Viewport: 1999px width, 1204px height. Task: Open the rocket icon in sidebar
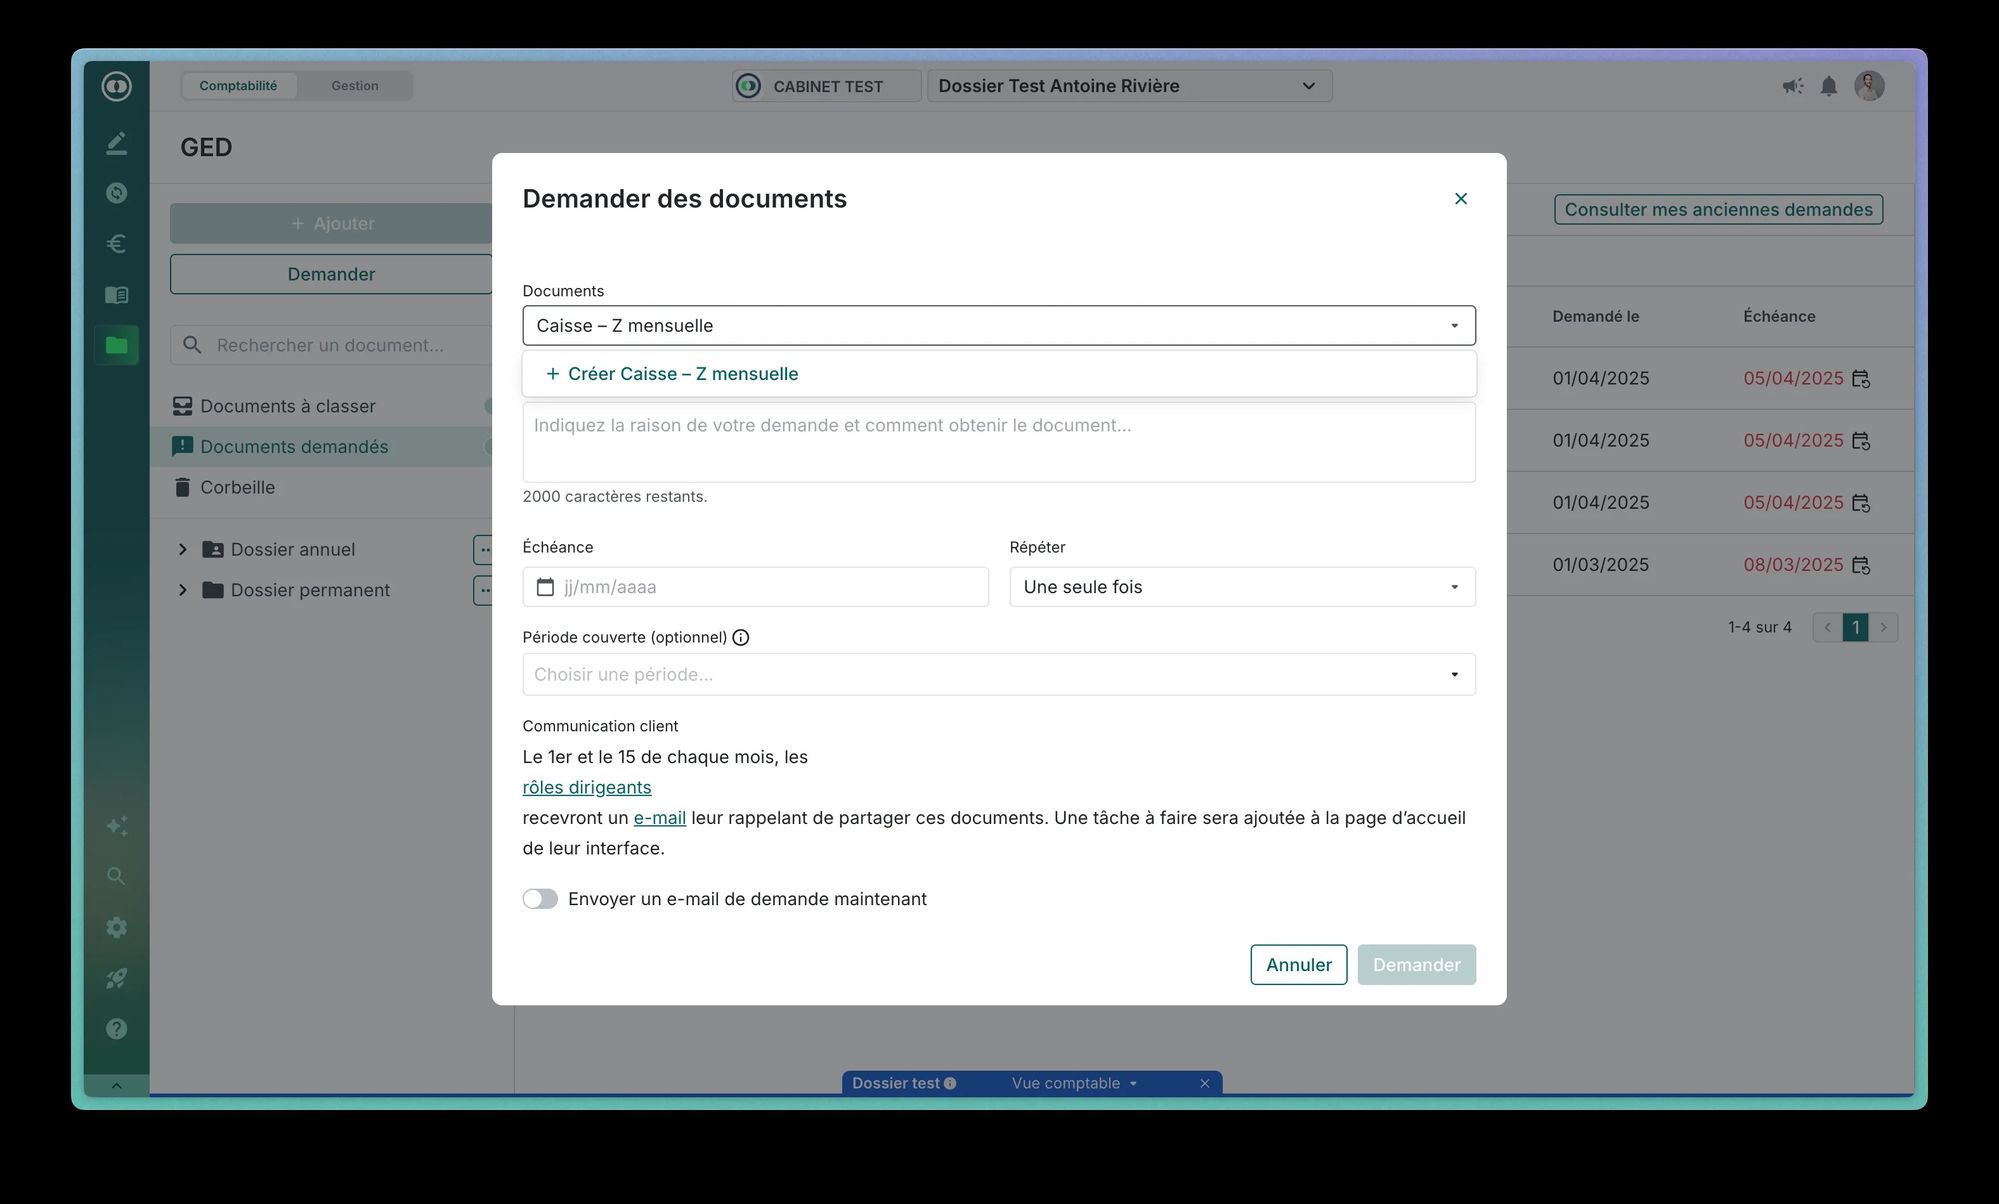coord(116,978)
